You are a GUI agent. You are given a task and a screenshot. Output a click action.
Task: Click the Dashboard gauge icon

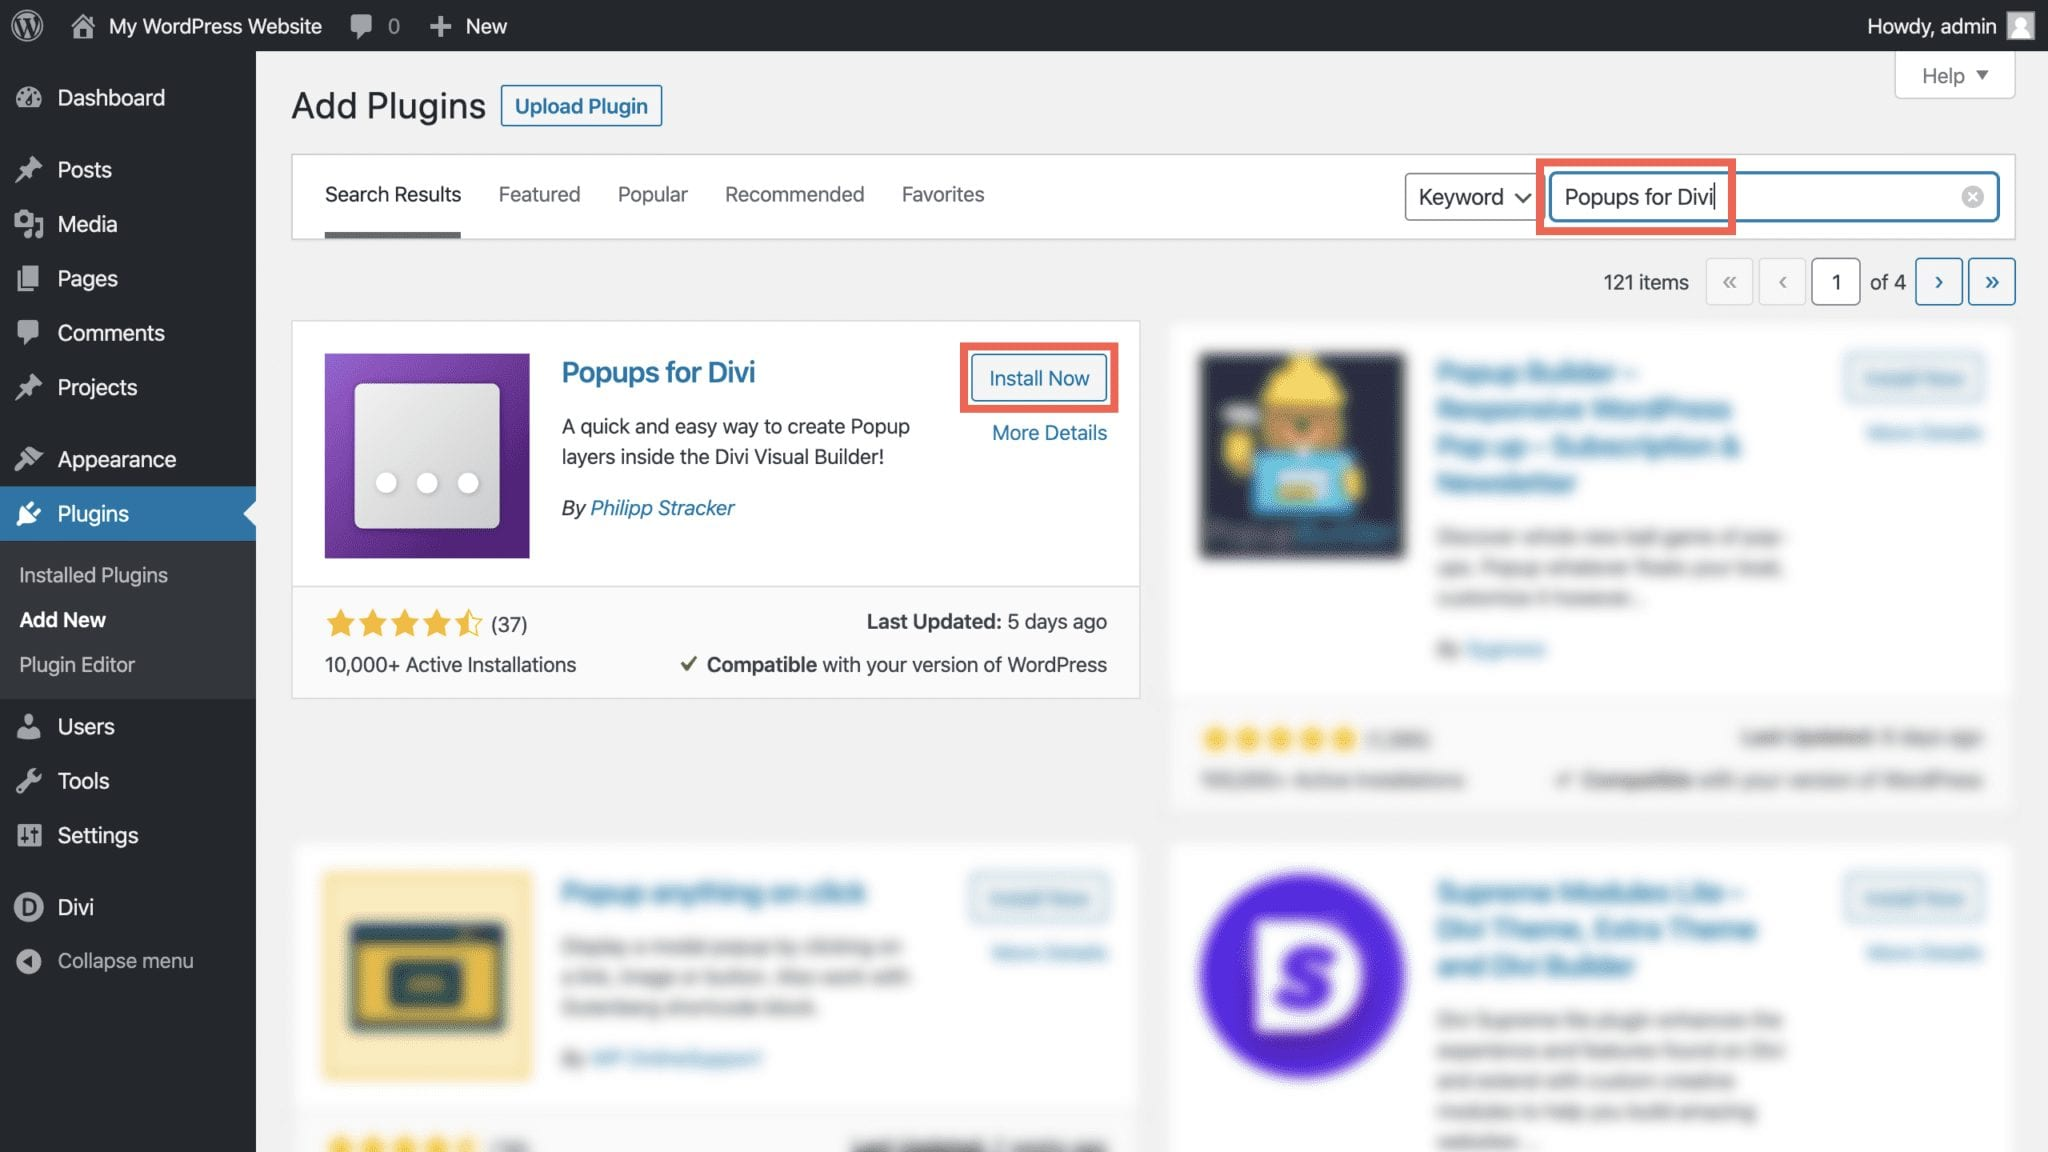[x=29, y=97]
